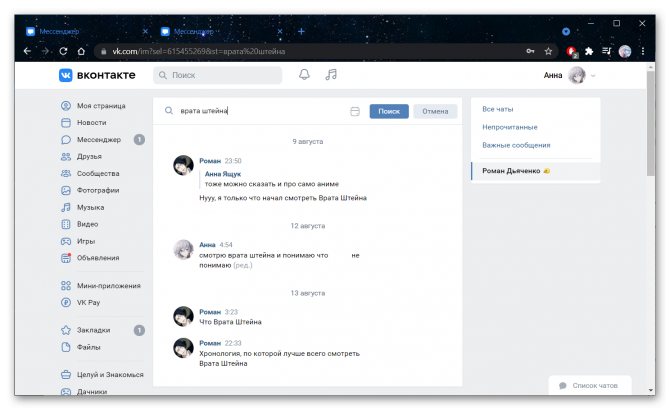This screenshot has height=410, width=670.
Task: Bookmark page with the star icon
Action: tap(548, 51)
